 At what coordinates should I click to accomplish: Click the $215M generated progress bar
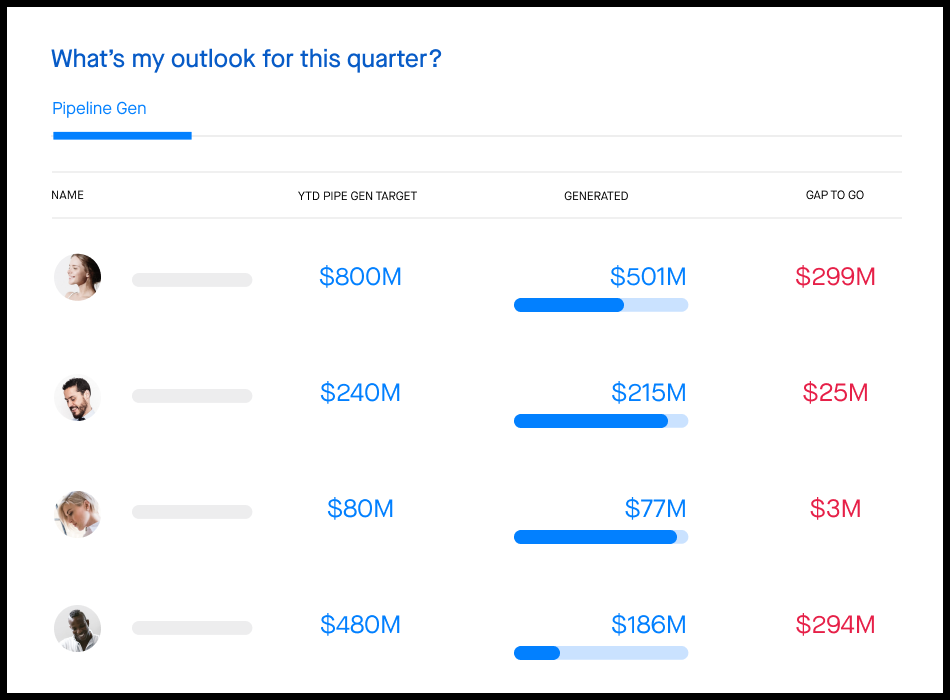(600, 421)
